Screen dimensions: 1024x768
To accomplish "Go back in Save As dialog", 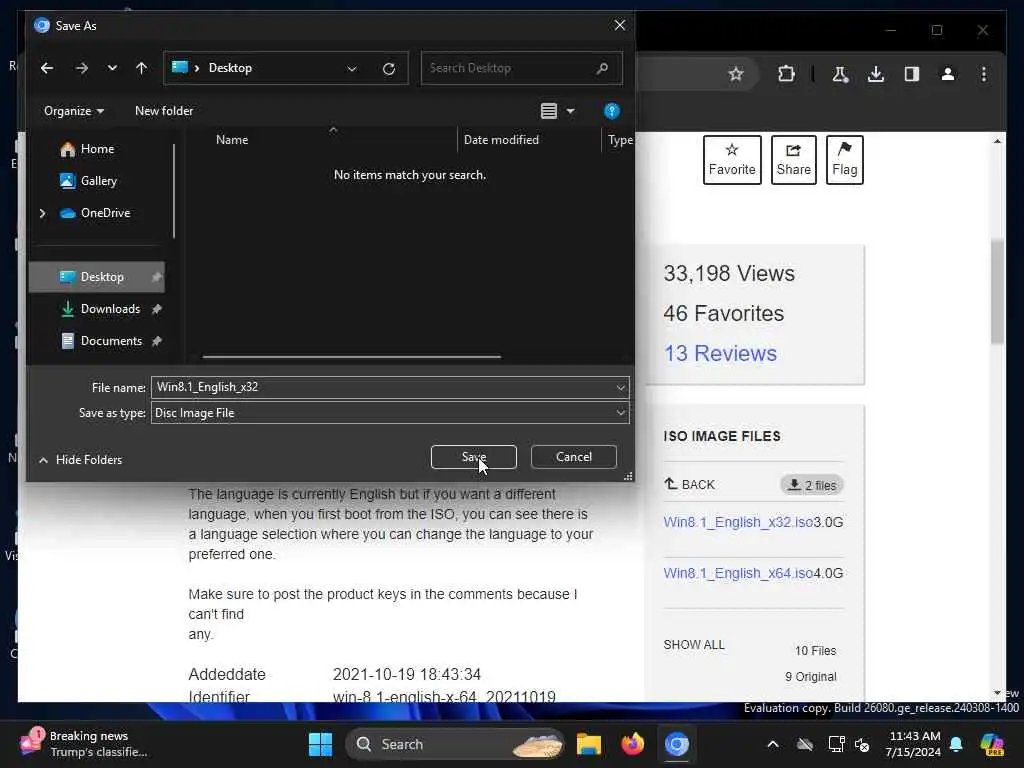I will pos(47,68).
